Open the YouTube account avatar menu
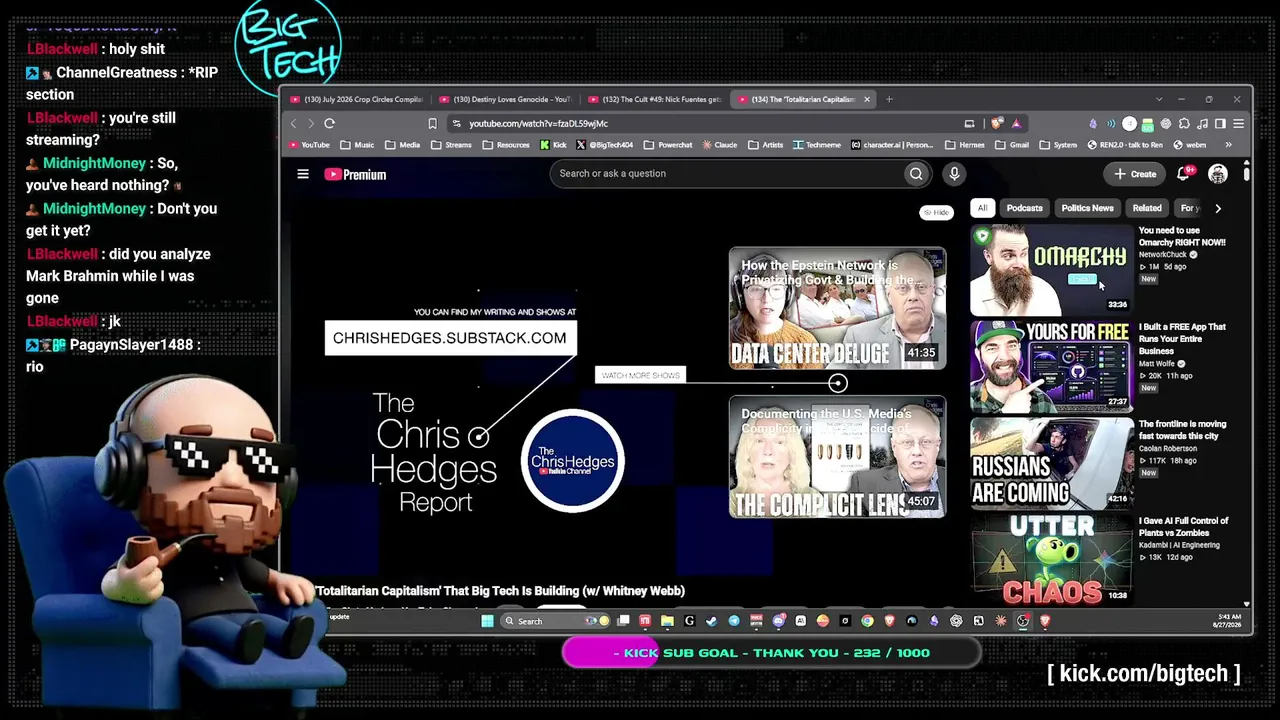1280x720 pixels. click(1218, 174)
